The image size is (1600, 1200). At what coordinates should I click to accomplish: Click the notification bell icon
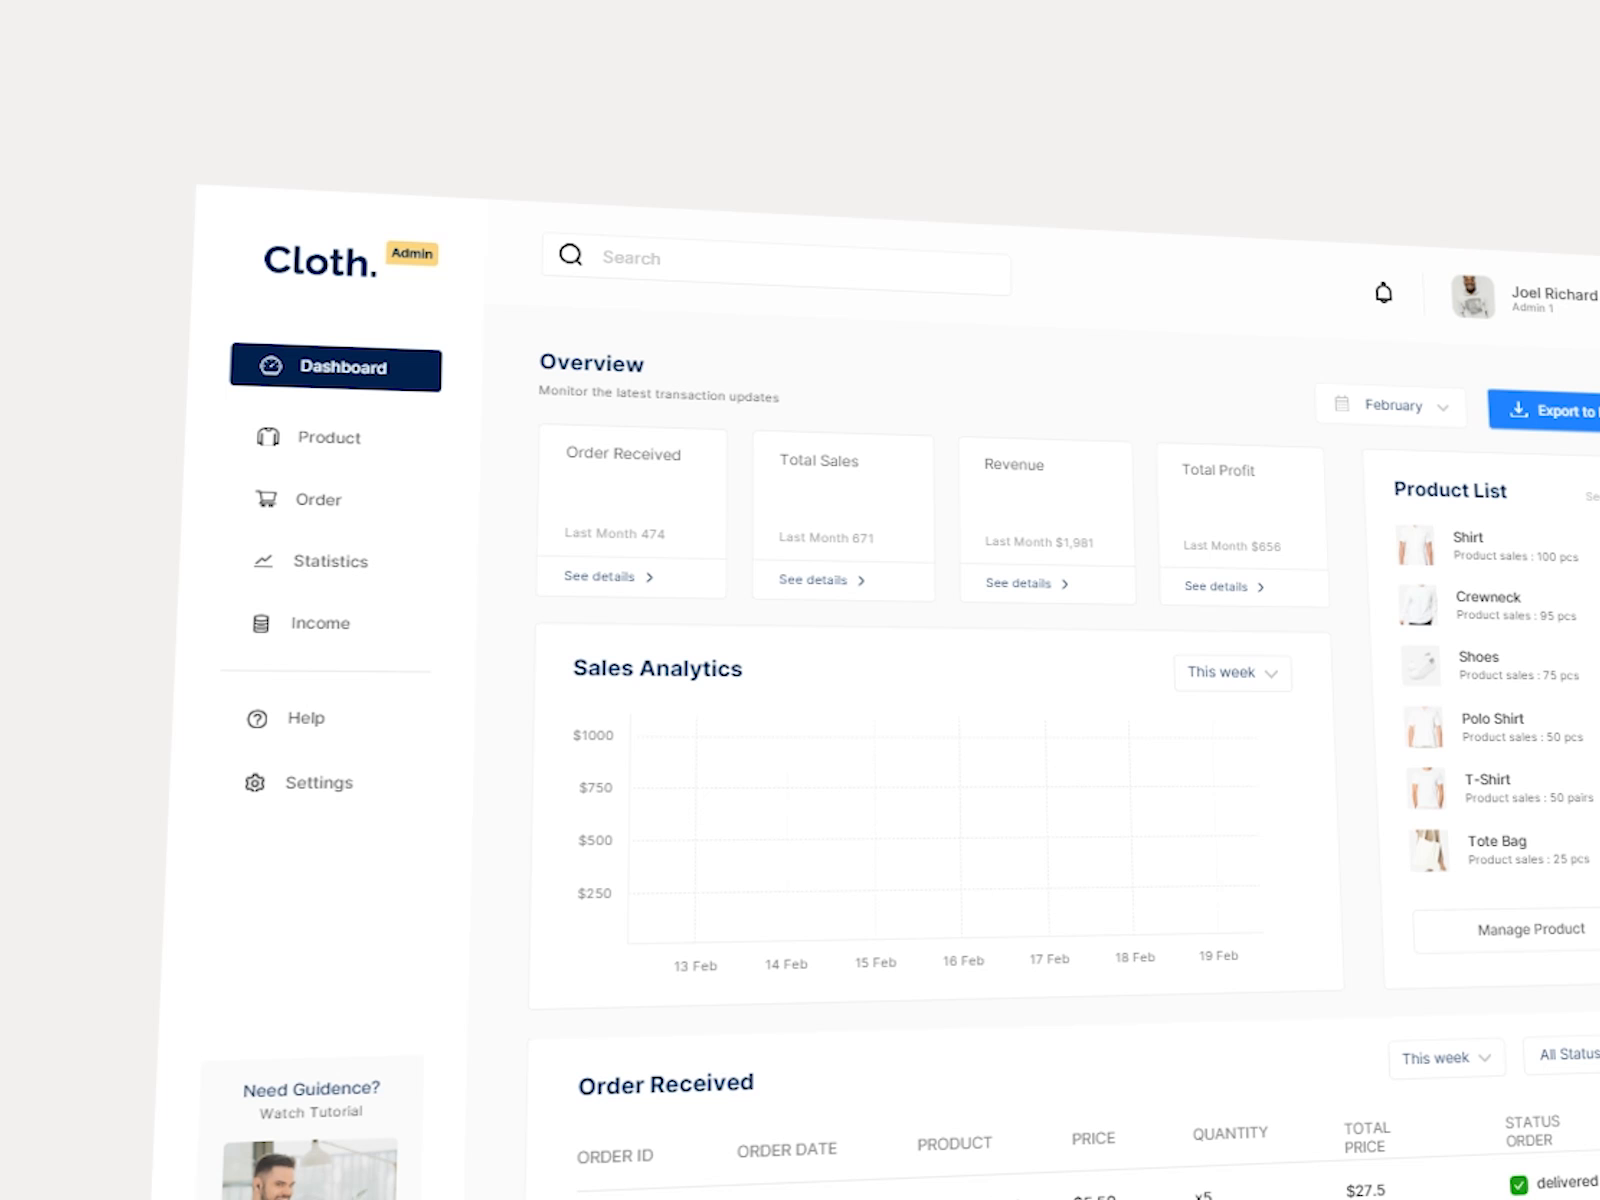[x=1384, y=292]
